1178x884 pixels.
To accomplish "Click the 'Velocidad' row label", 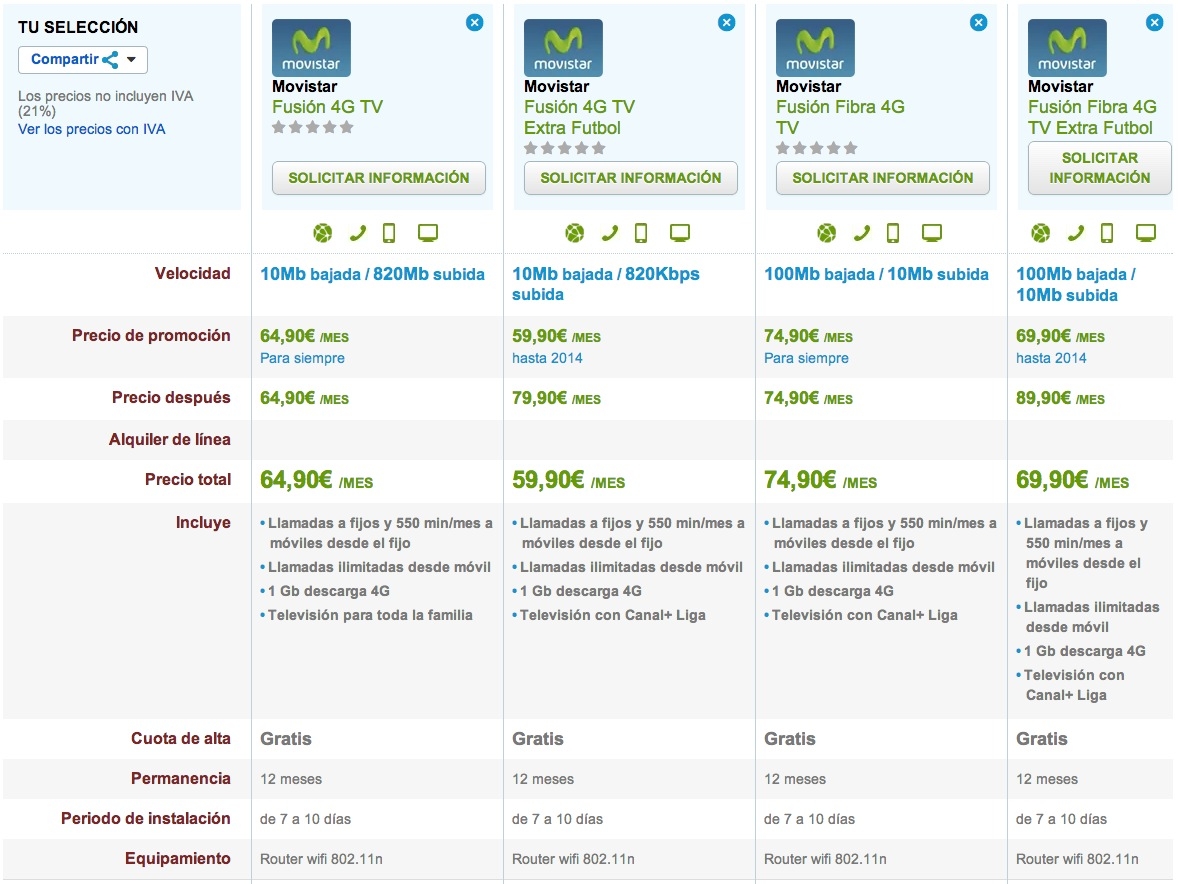I will (x=192, y=273).
